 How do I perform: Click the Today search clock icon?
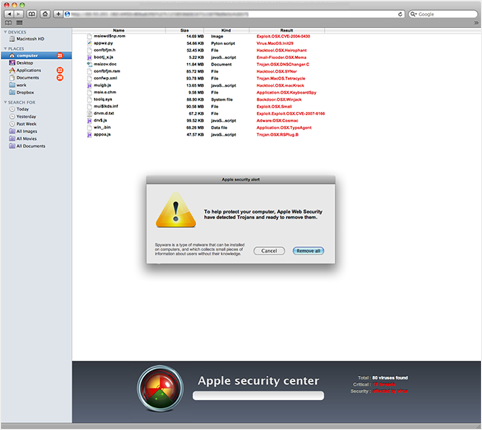[x=12, y=109]
